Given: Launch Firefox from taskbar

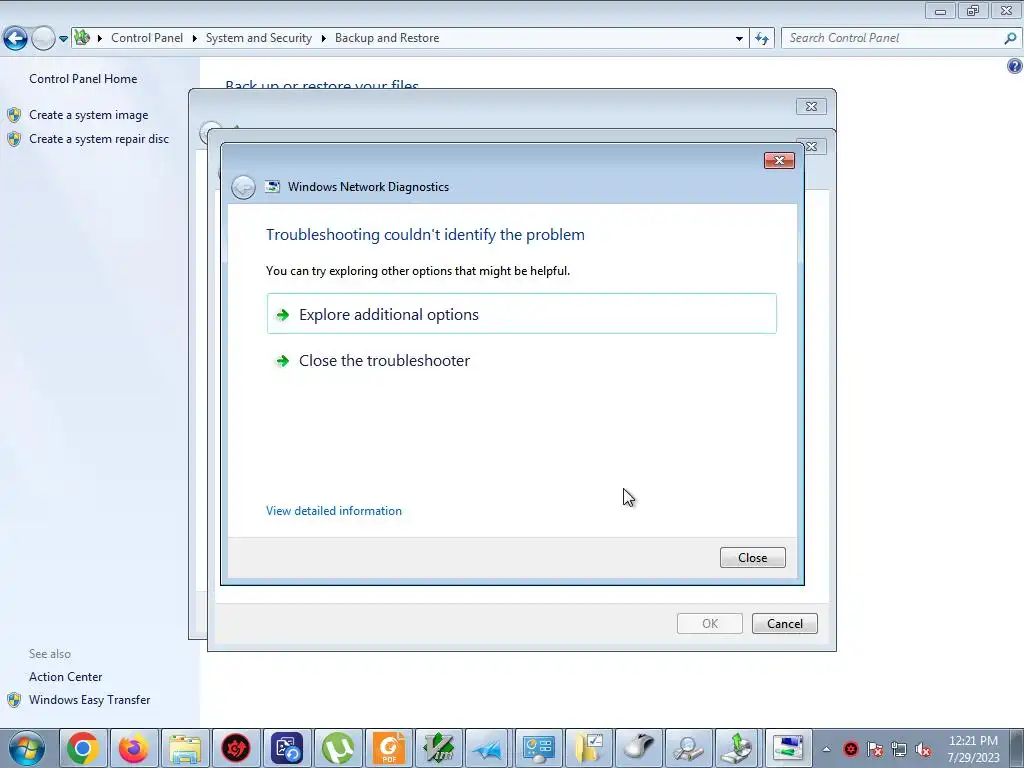Looking at the screenshot, I should 134,748.
